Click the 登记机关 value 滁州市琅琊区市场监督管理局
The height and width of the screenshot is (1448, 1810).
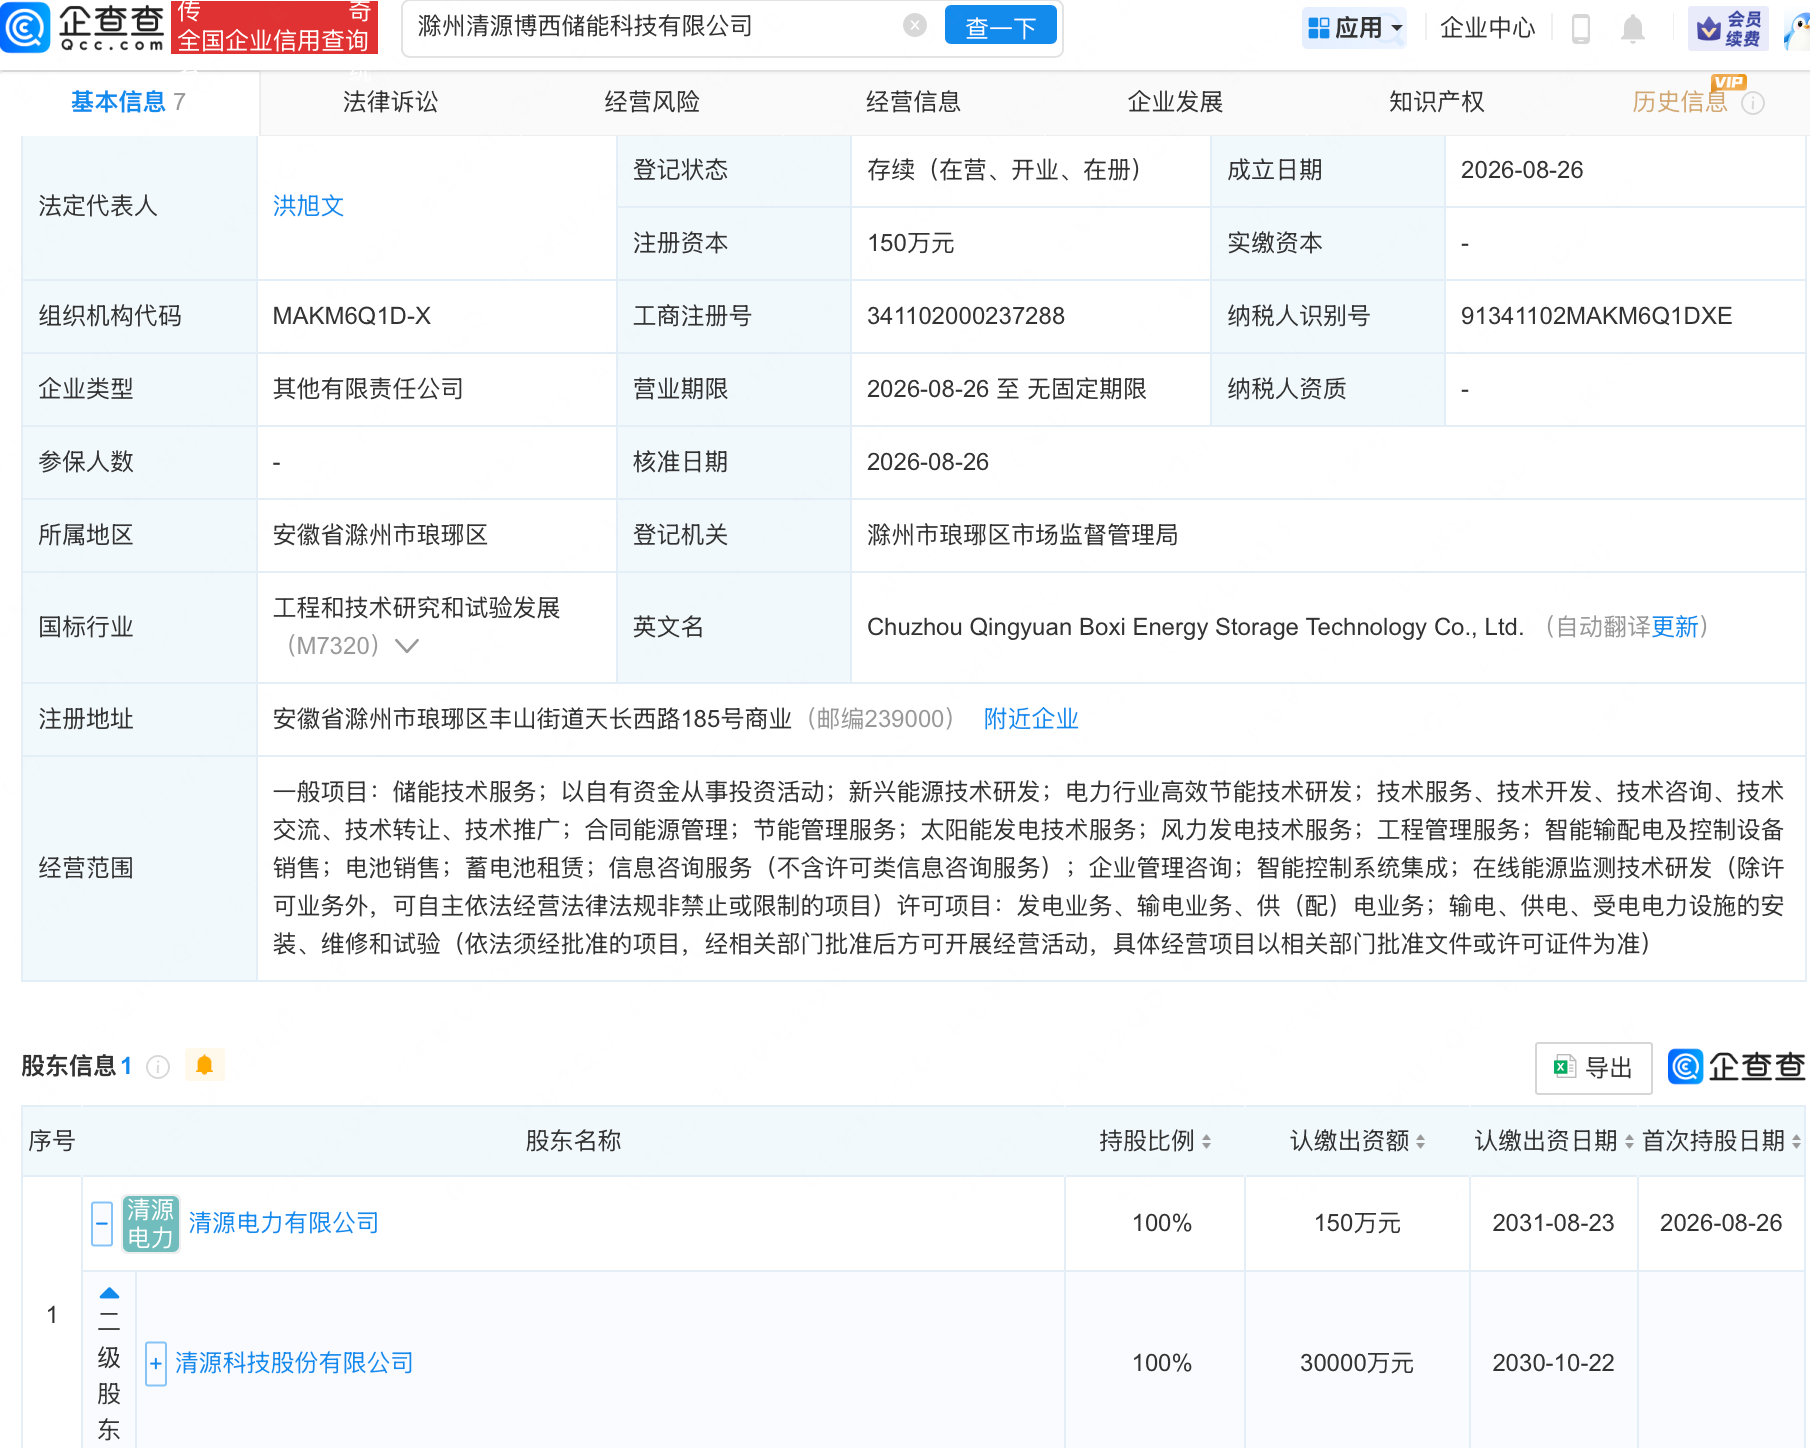(1022, 535)
